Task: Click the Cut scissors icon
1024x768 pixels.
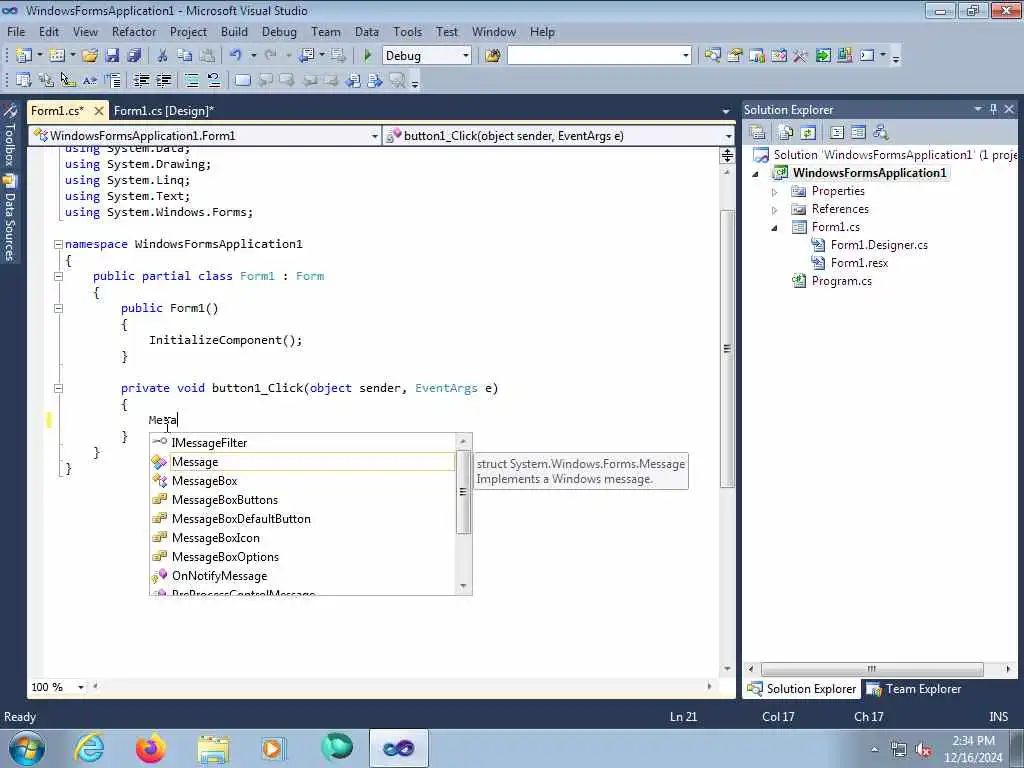Action: [x=163, y=56]
